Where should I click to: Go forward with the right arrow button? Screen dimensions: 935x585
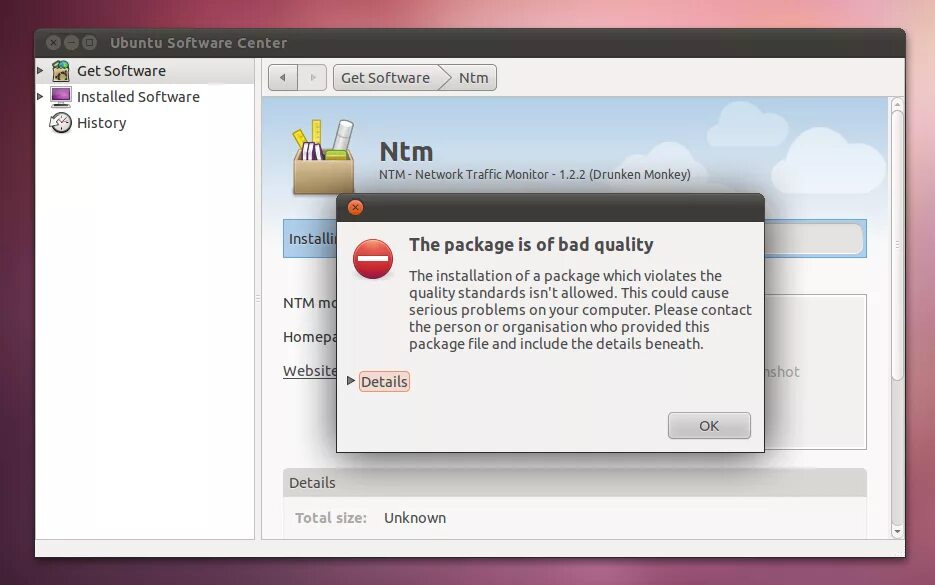click(x=312, y=78)
